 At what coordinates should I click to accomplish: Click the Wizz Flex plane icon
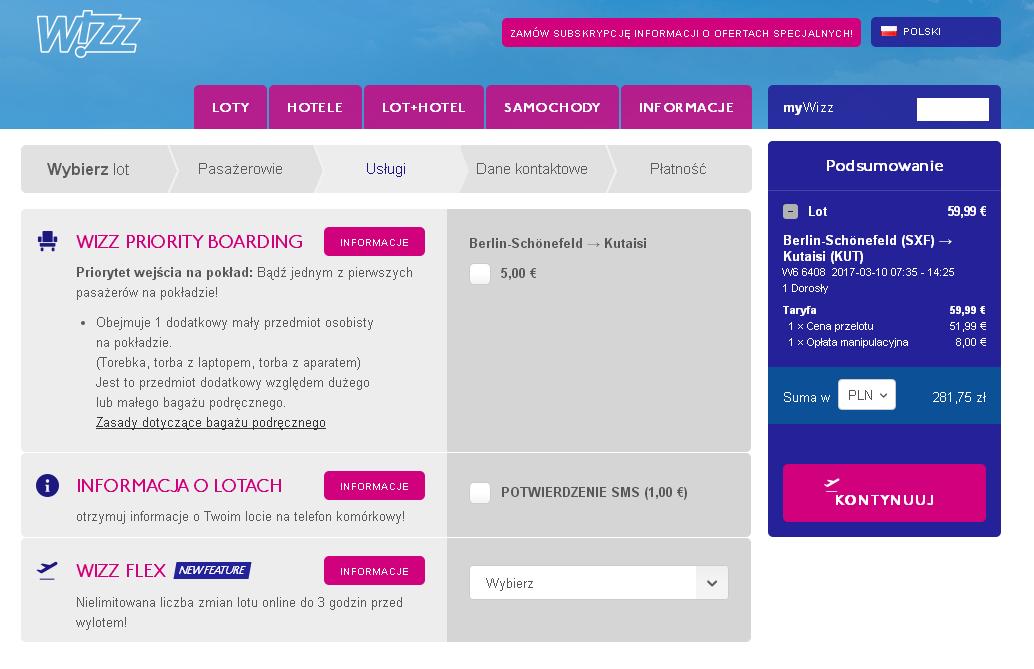(47, 571)
